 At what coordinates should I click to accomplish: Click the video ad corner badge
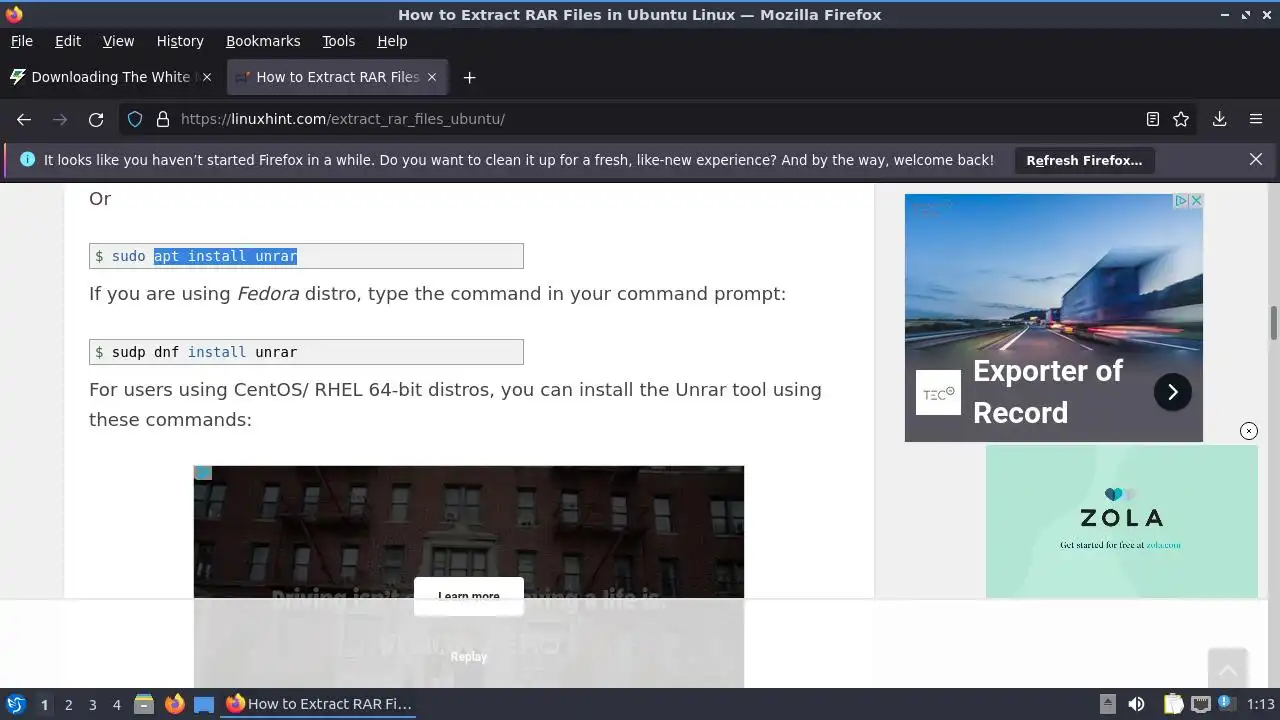pyautogui.click(x=203, y=473)
